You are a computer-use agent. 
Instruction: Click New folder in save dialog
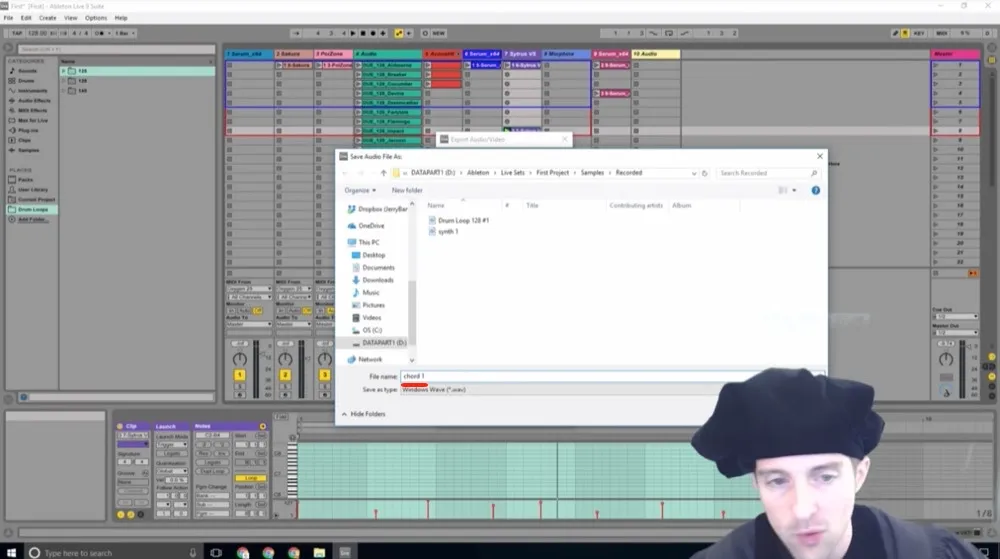point(407,190)
